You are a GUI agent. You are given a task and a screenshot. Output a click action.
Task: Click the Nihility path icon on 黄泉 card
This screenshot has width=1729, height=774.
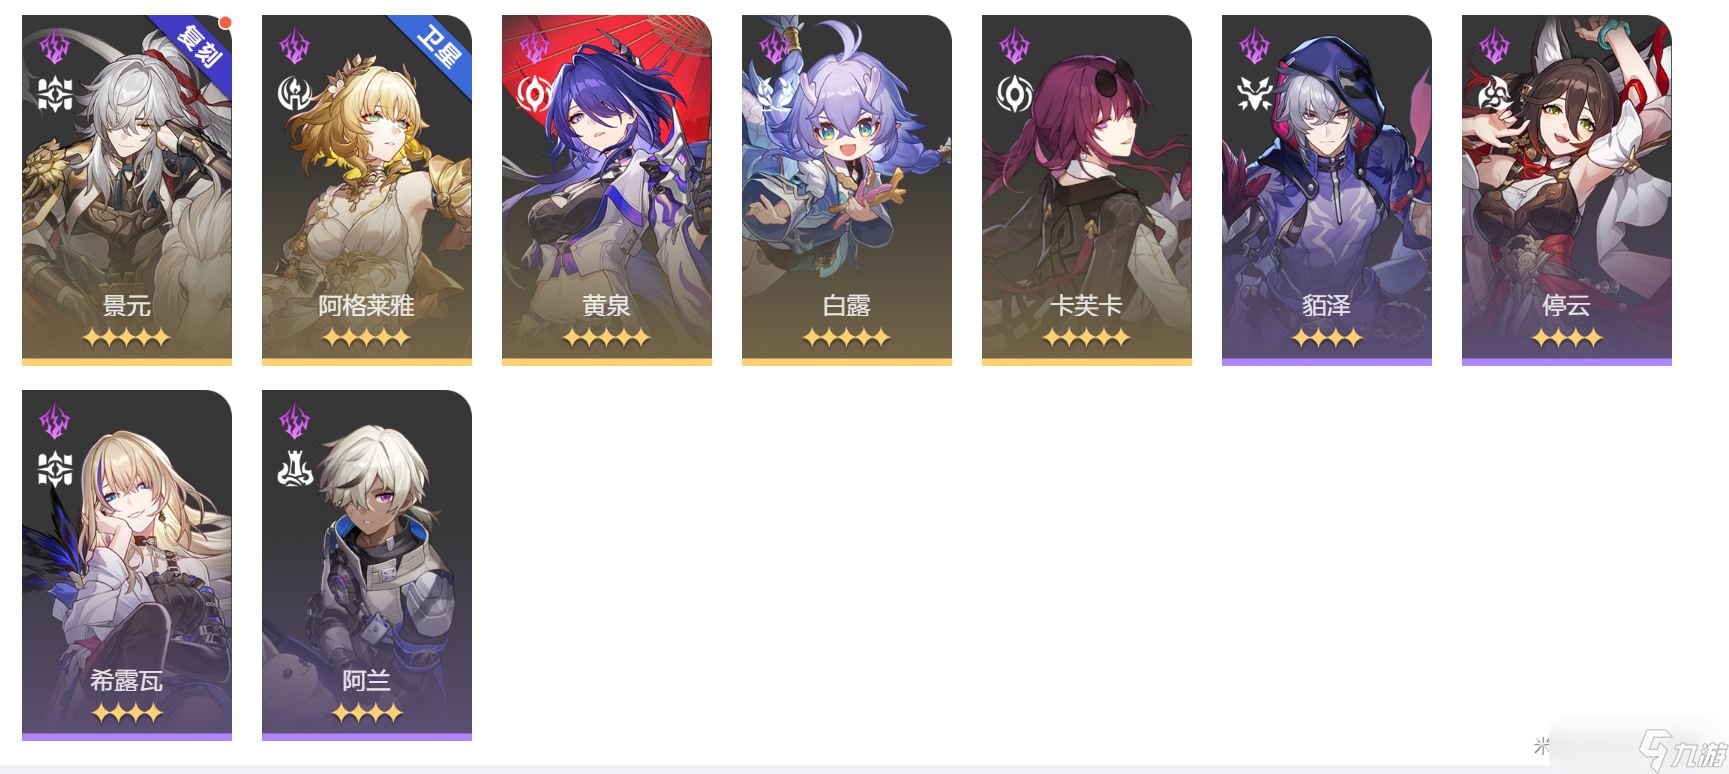click(x=535, y=94)
